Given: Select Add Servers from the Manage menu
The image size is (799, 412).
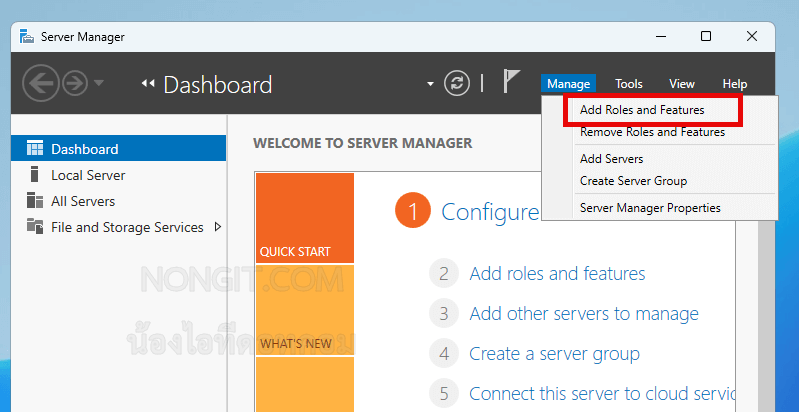Looking at the screenshot, I should click(611, 159).
